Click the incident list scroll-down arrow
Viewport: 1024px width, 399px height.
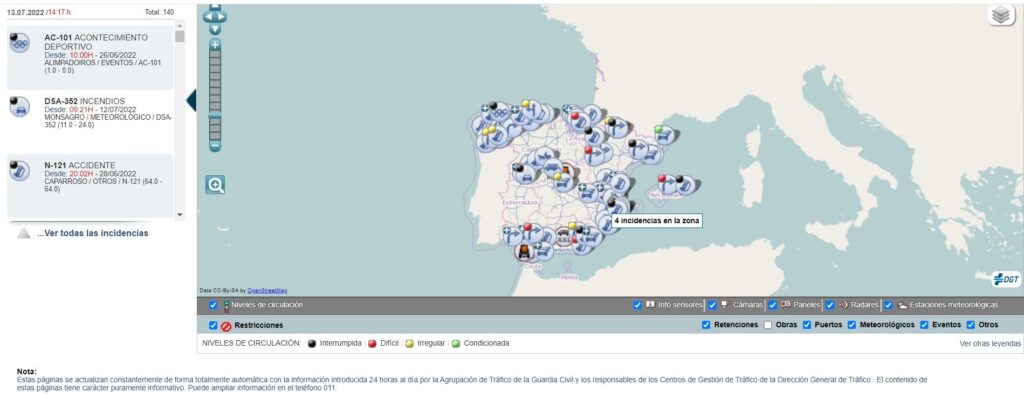180,214
